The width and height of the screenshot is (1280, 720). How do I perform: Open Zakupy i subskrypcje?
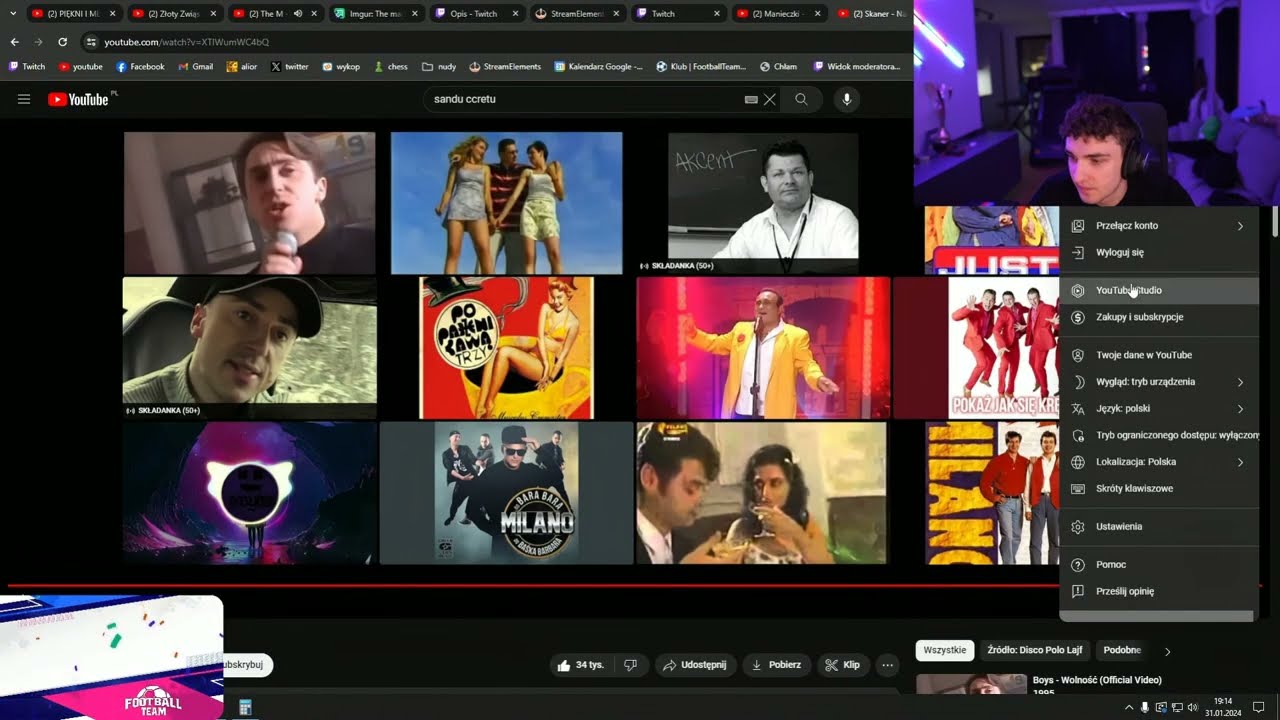point(1159,317)
